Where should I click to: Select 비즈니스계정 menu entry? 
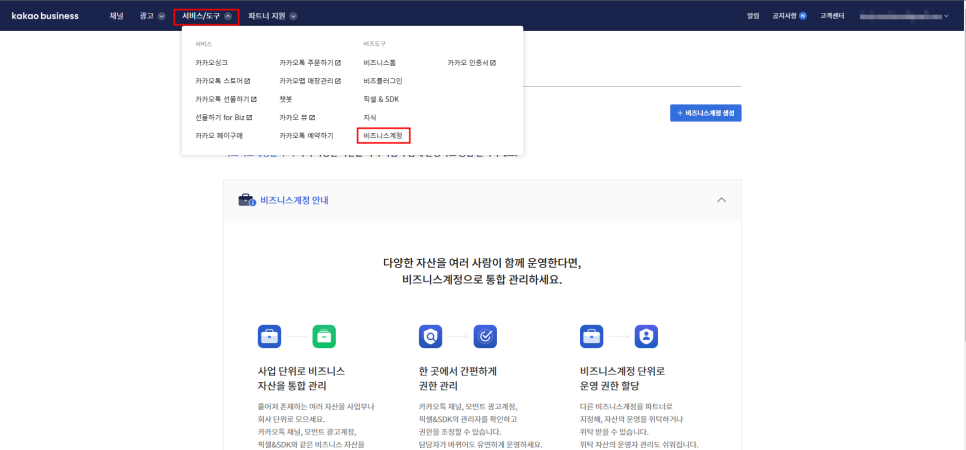pos(383,136)
